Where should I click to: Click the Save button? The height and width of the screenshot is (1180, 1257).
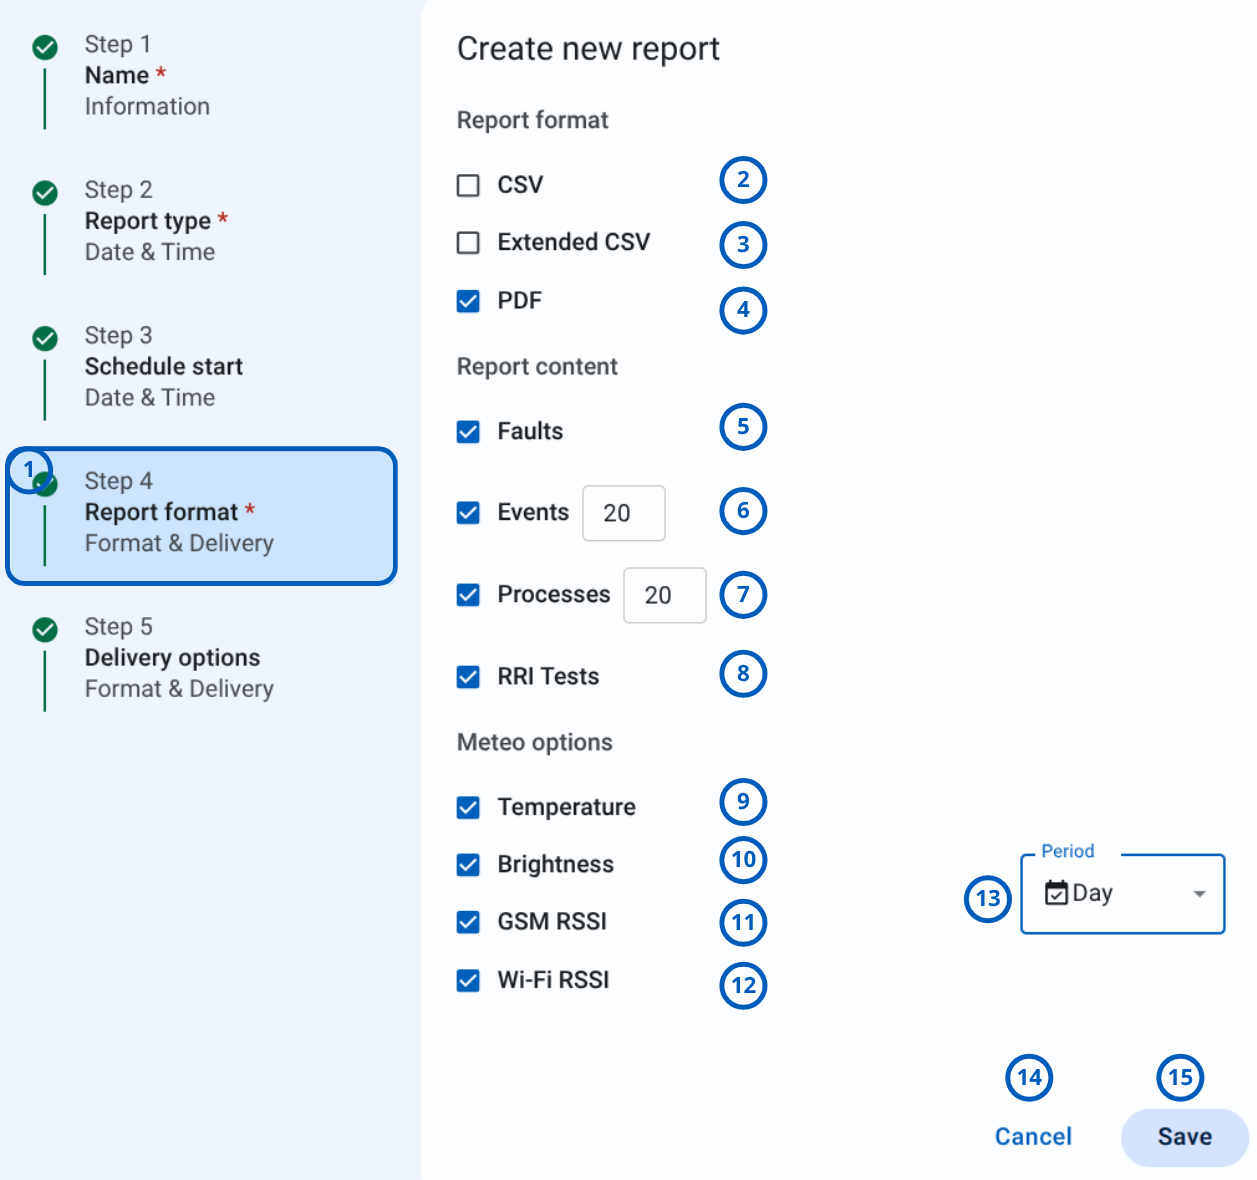(x=1185, y=1137)
